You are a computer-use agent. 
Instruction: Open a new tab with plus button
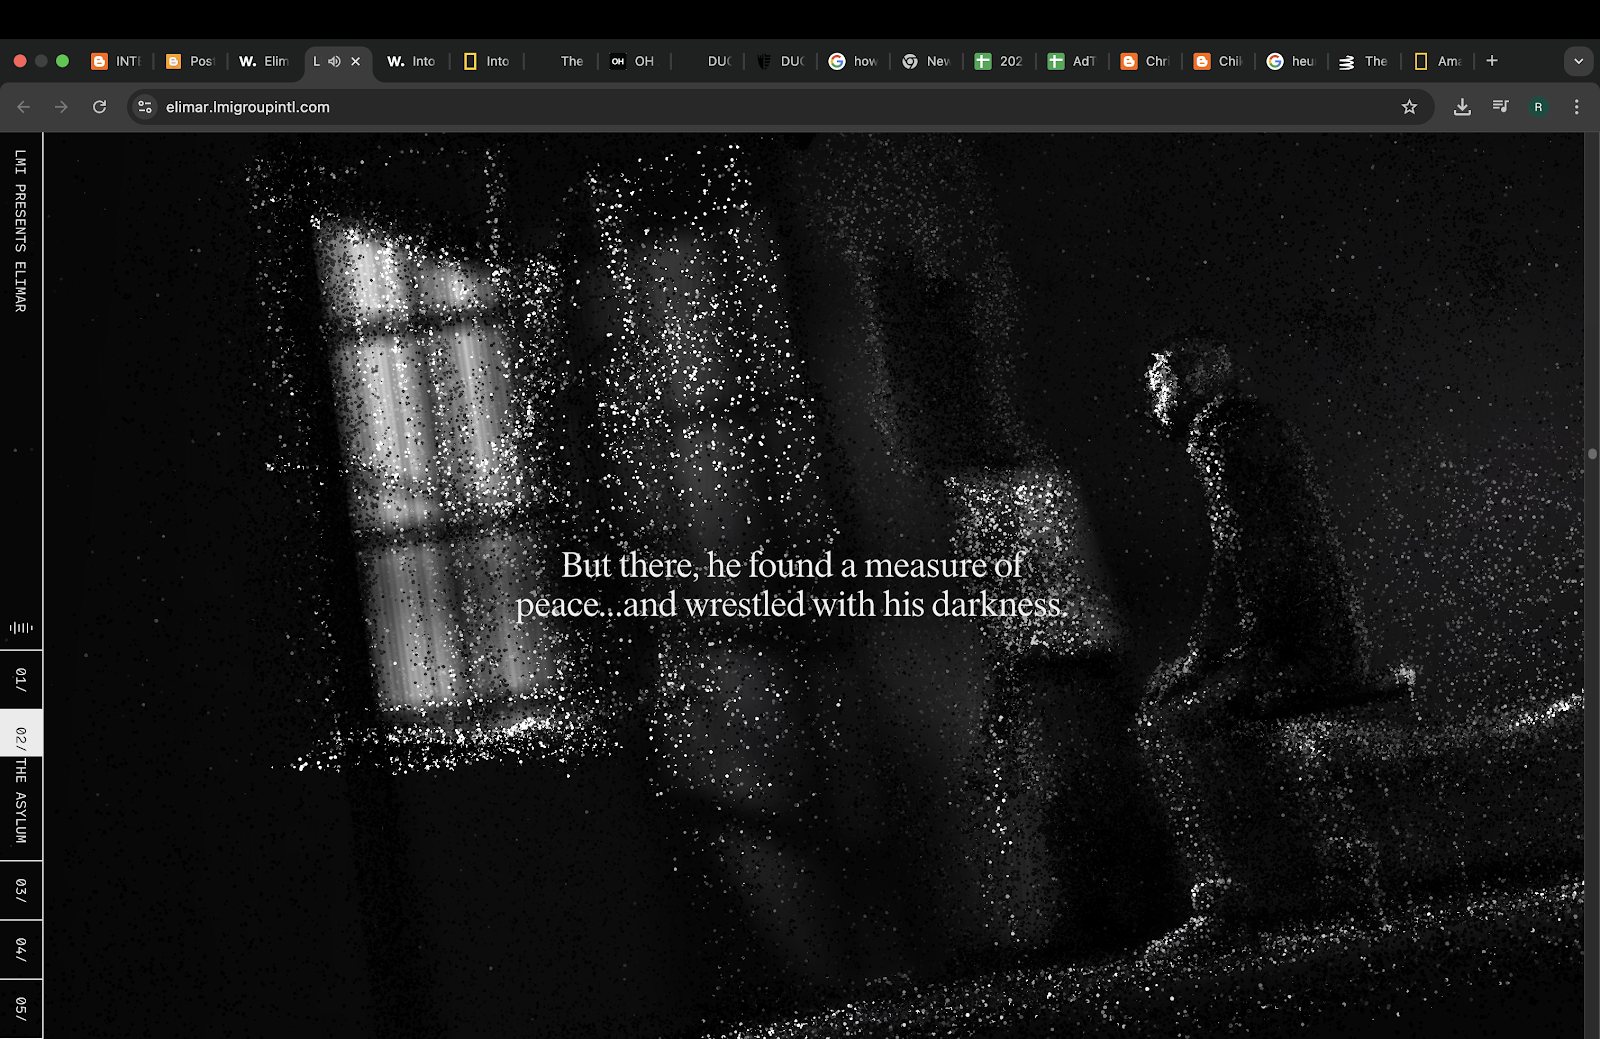click(1492, 61)
